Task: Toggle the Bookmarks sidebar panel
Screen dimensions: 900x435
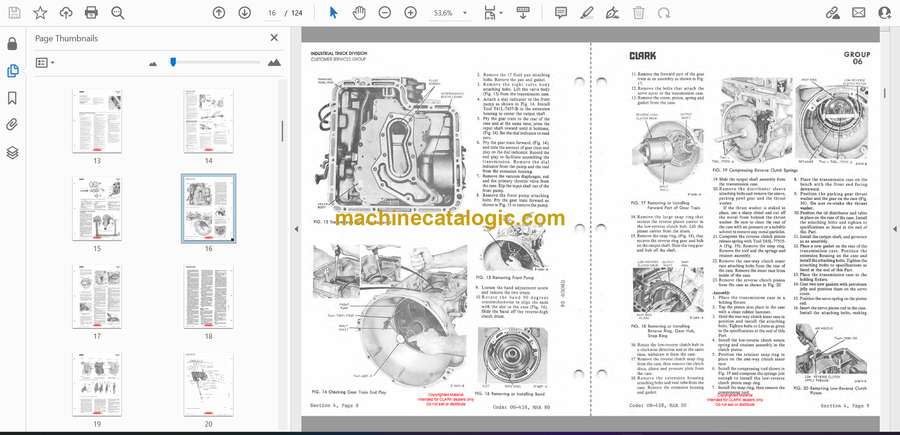Action: 12,98
